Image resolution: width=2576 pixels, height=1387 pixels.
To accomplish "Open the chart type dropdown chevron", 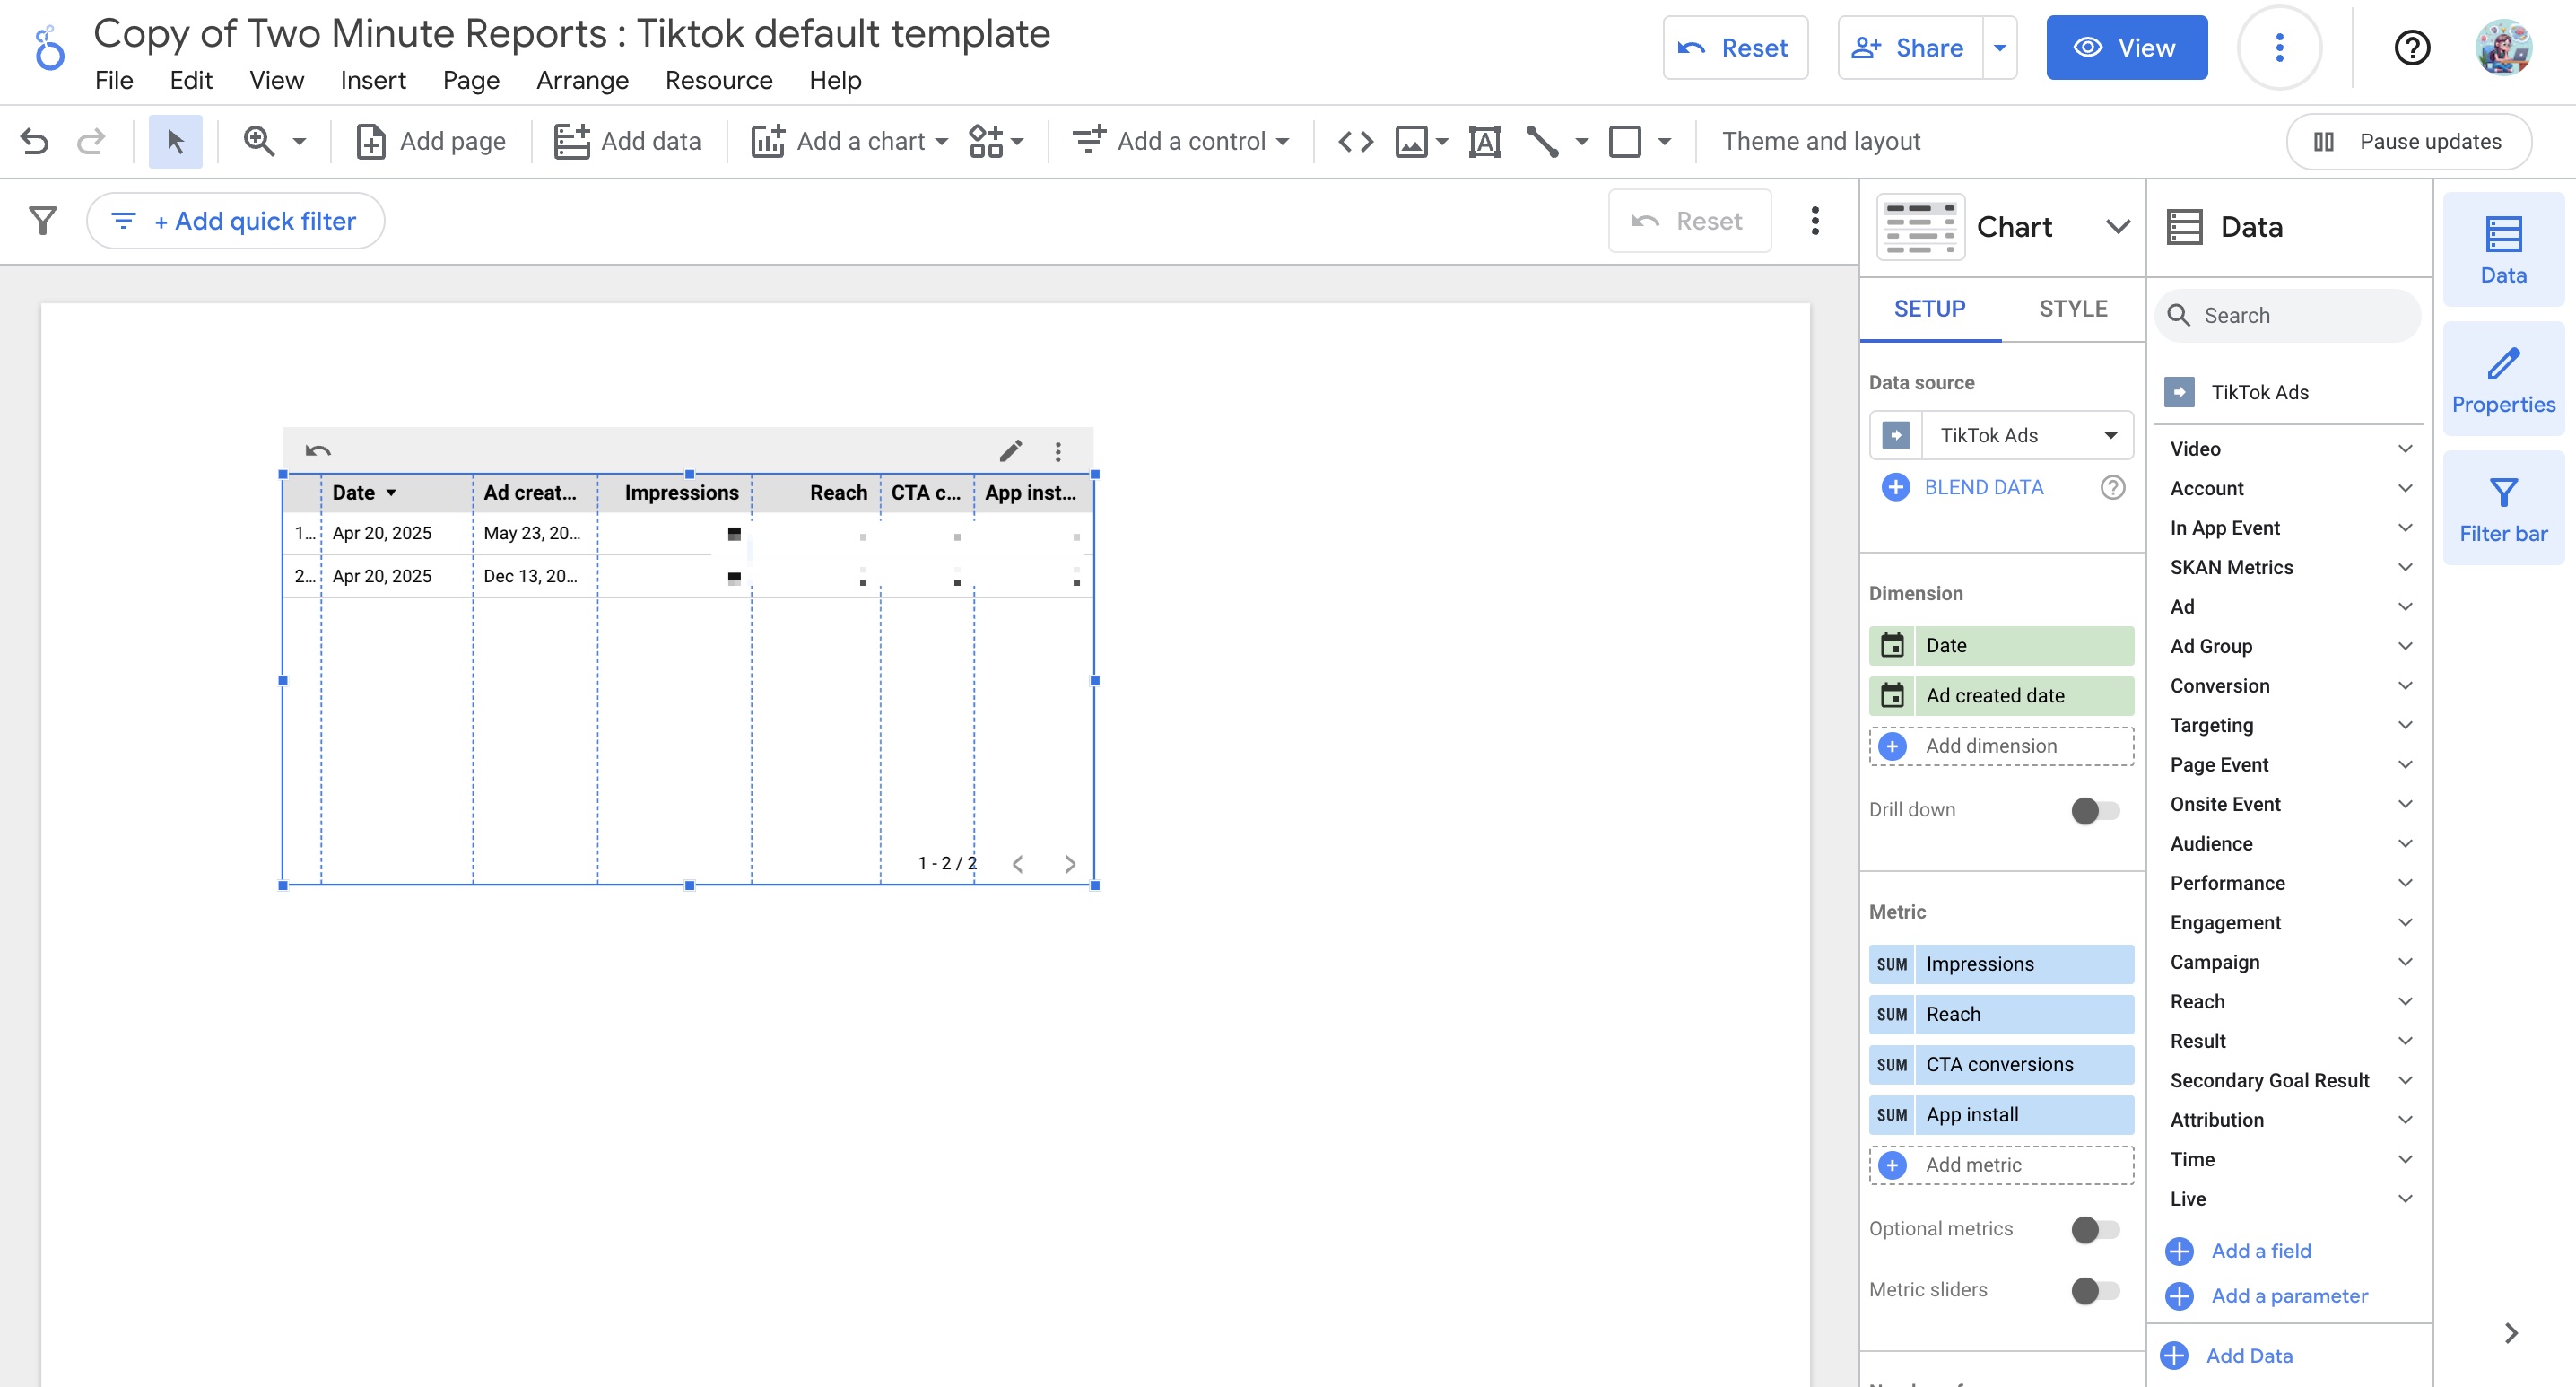I will [x=2117, y=227].
